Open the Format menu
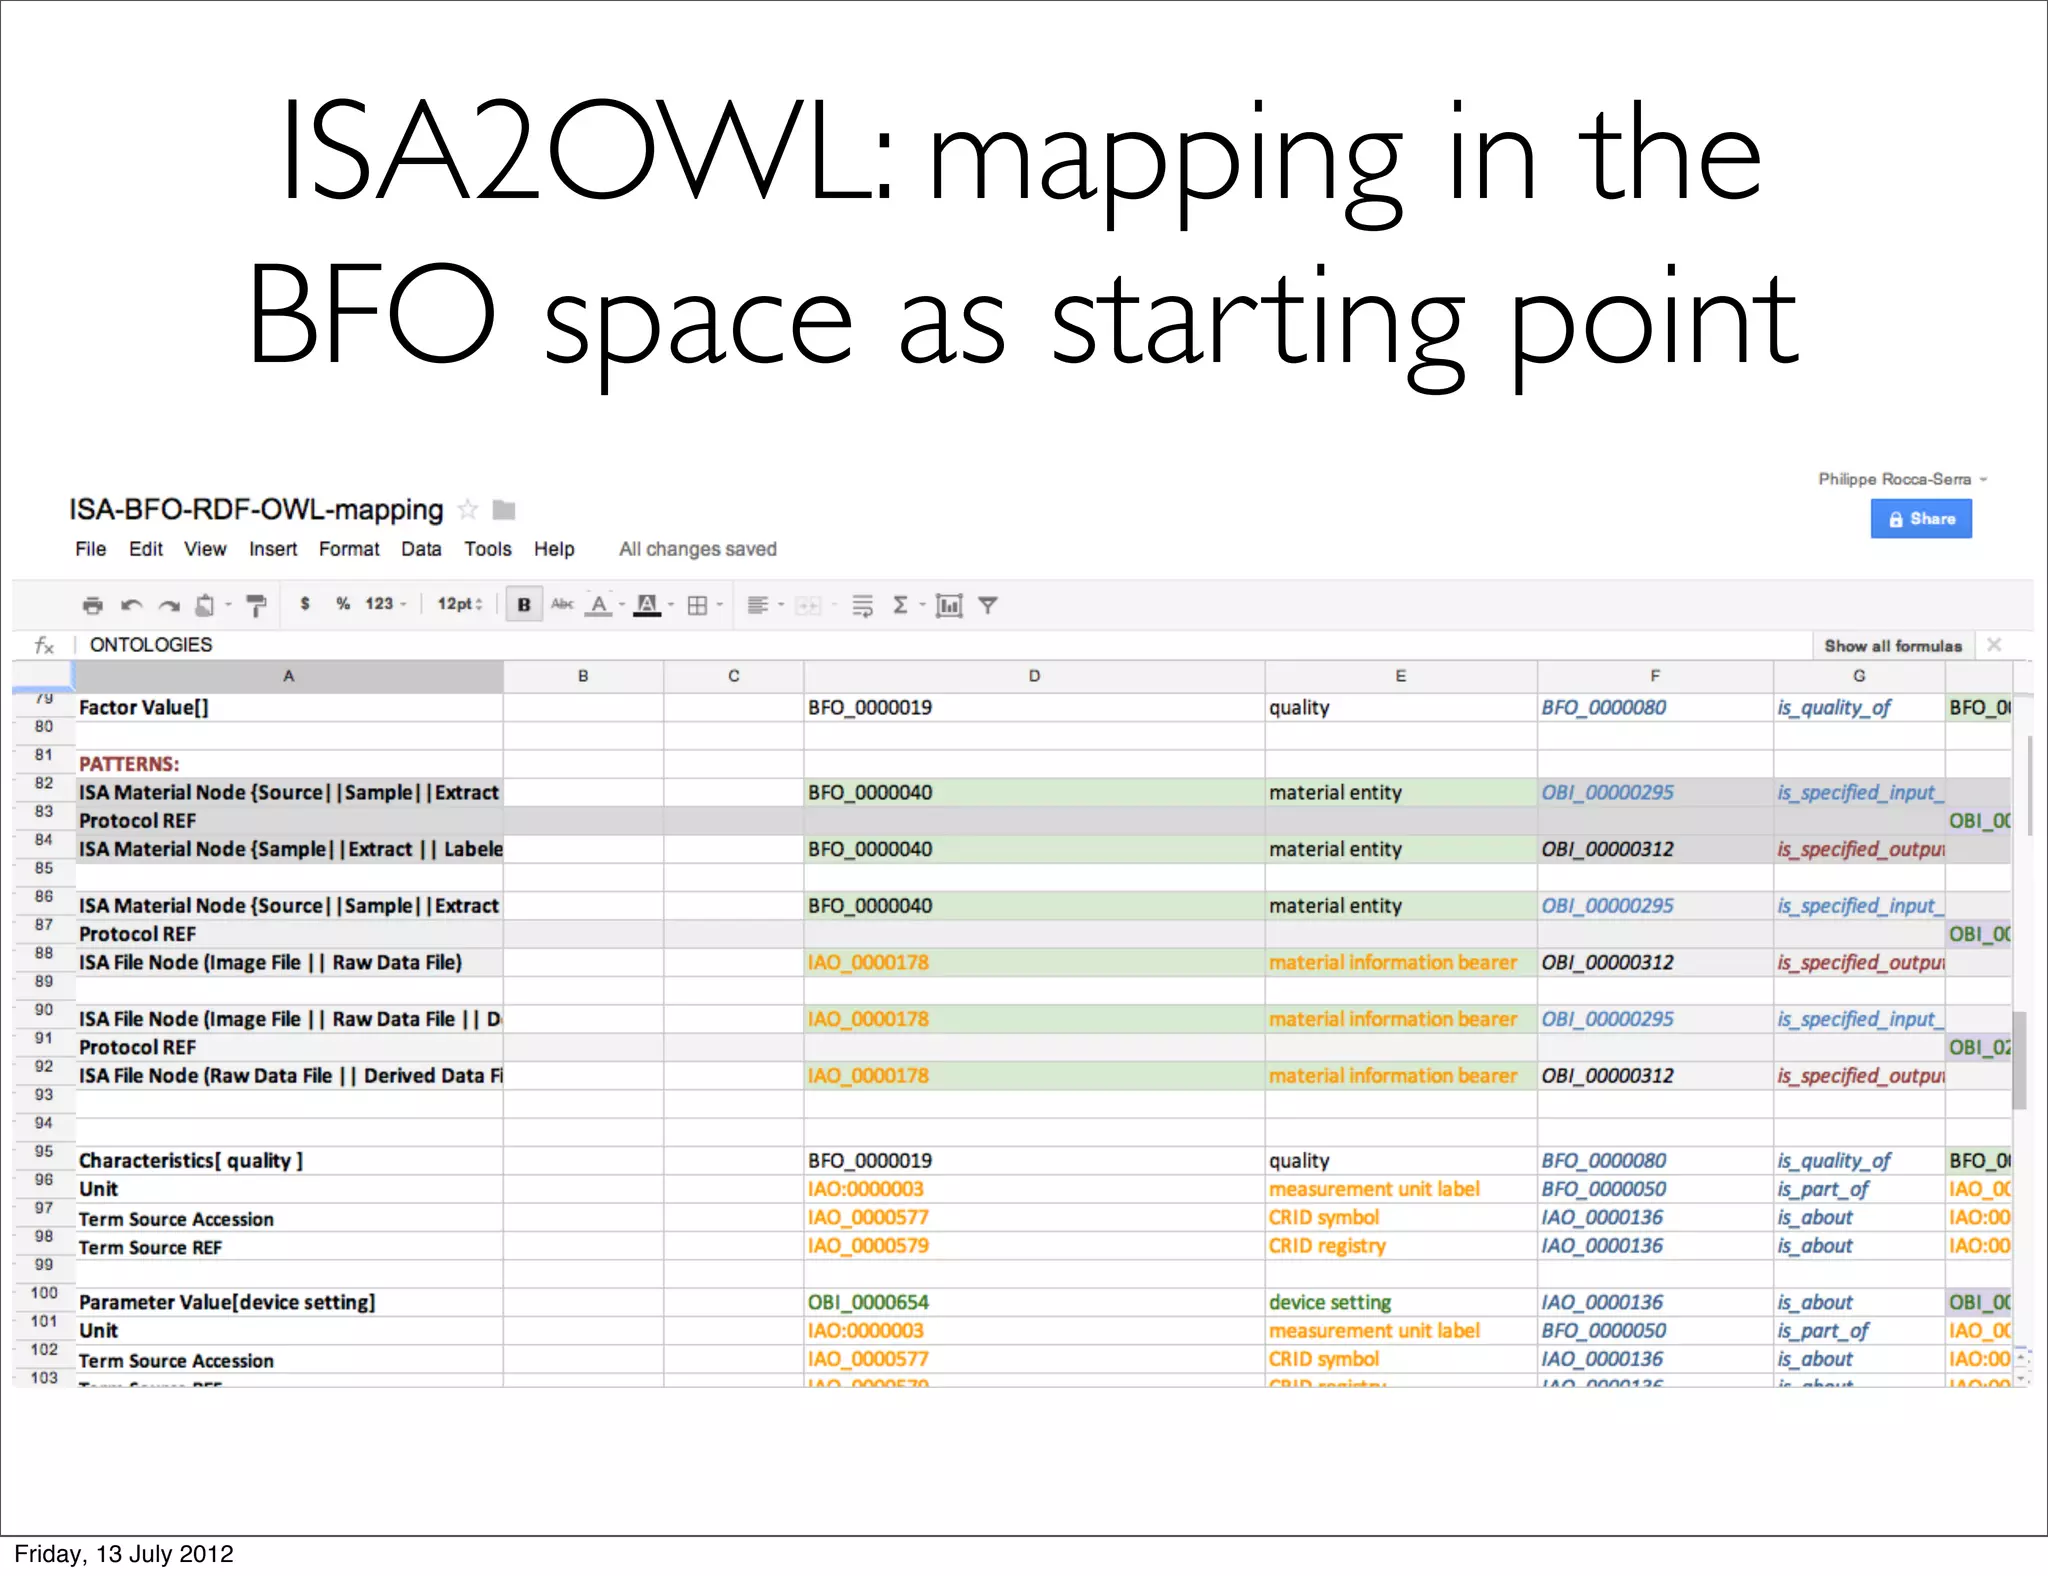 (x=349, y=549)
